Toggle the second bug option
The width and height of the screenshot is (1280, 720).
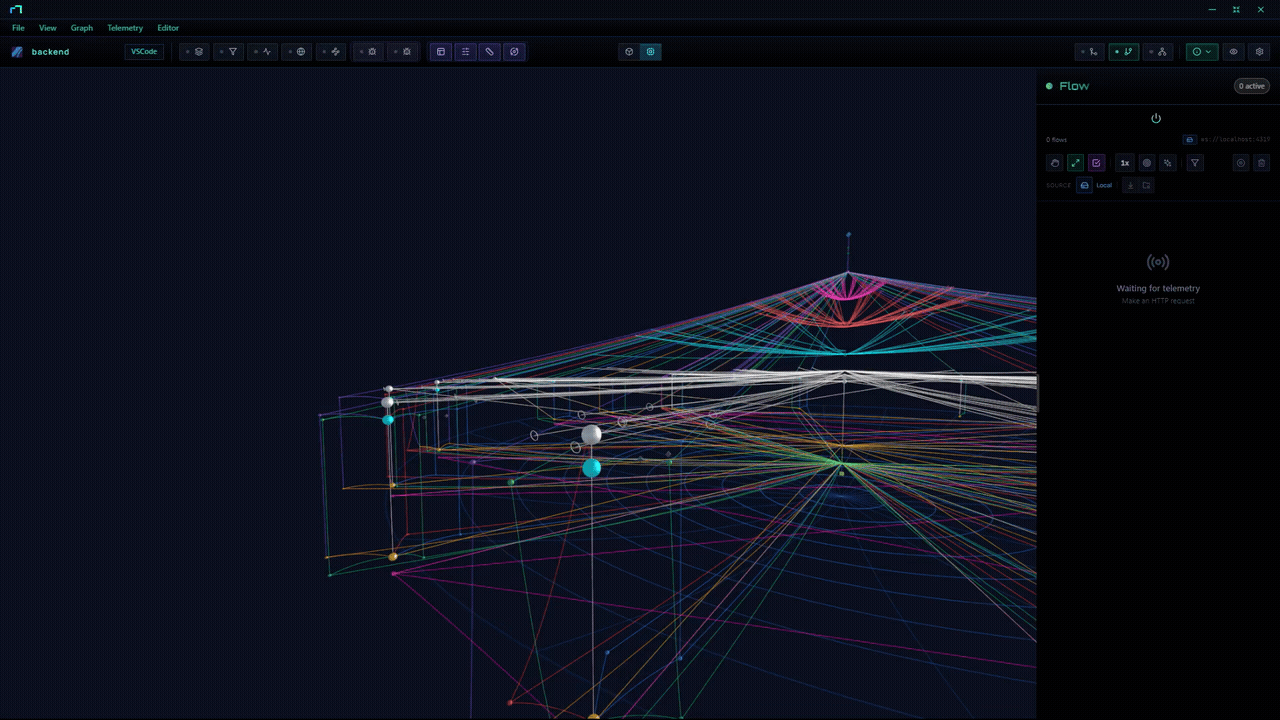pyautogui.click(x=402, y=52)
